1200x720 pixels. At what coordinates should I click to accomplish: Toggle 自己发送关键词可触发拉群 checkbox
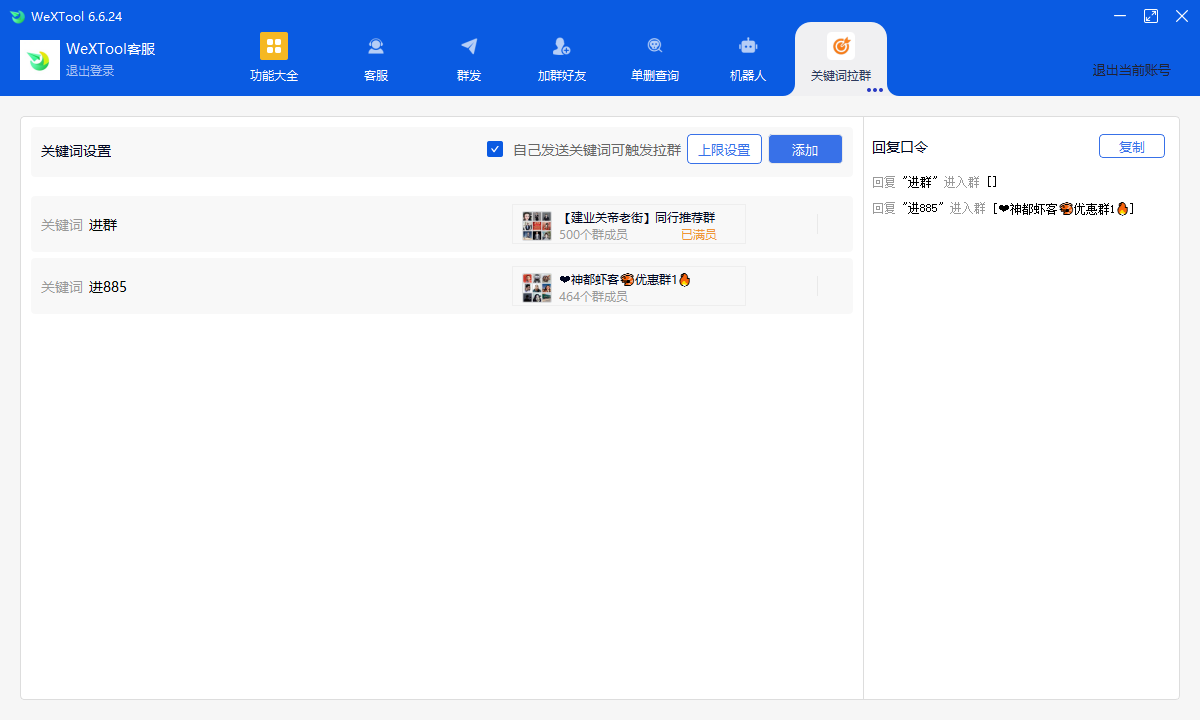(495, 149)
